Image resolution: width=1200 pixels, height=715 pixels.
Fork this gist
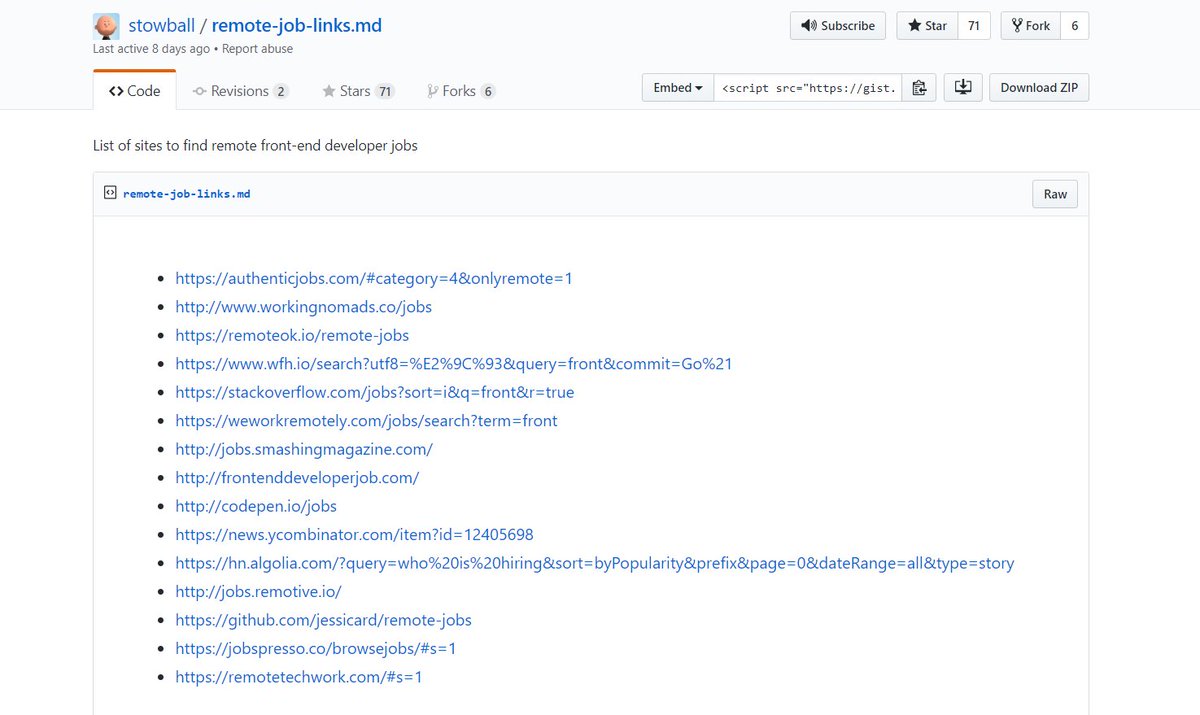pyautogui.click(x=1031, y=26)
